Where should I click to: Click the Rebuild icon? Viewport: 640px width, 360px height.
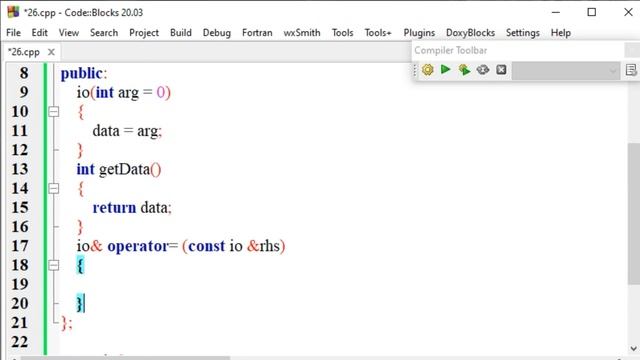483,70
